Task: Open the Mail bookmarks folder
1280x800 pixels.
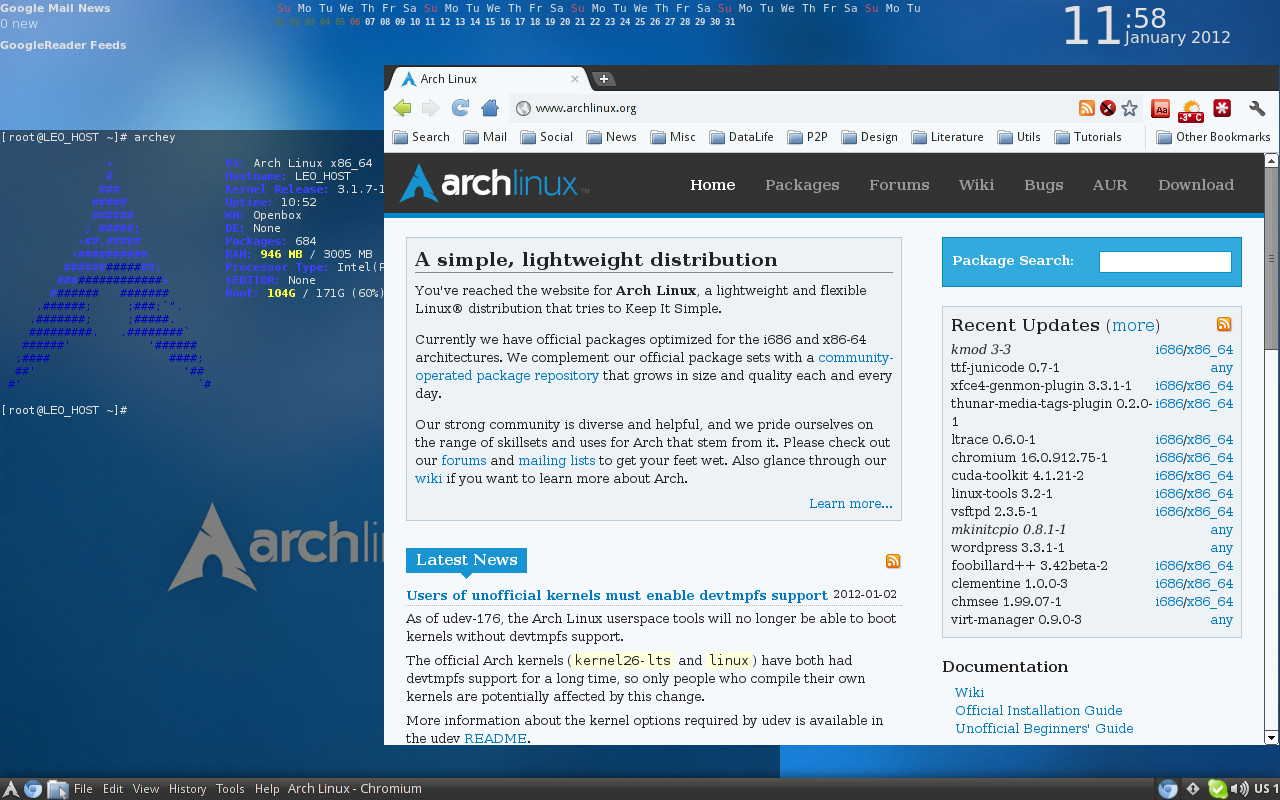Action: tap(485, 137)
